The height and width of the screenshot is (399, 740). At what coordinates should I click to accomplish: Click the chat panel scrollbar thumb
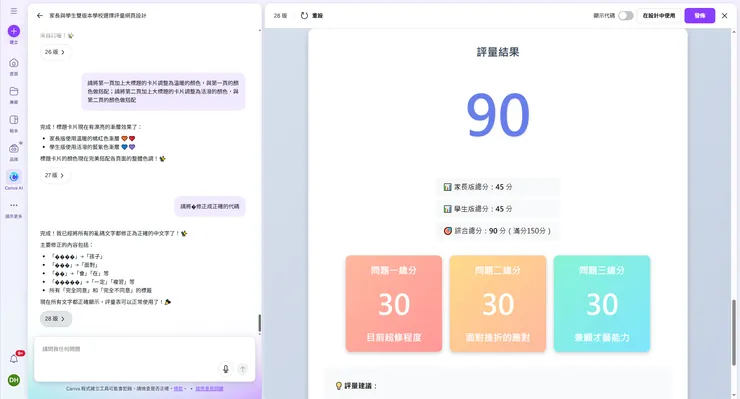(259, 323)
